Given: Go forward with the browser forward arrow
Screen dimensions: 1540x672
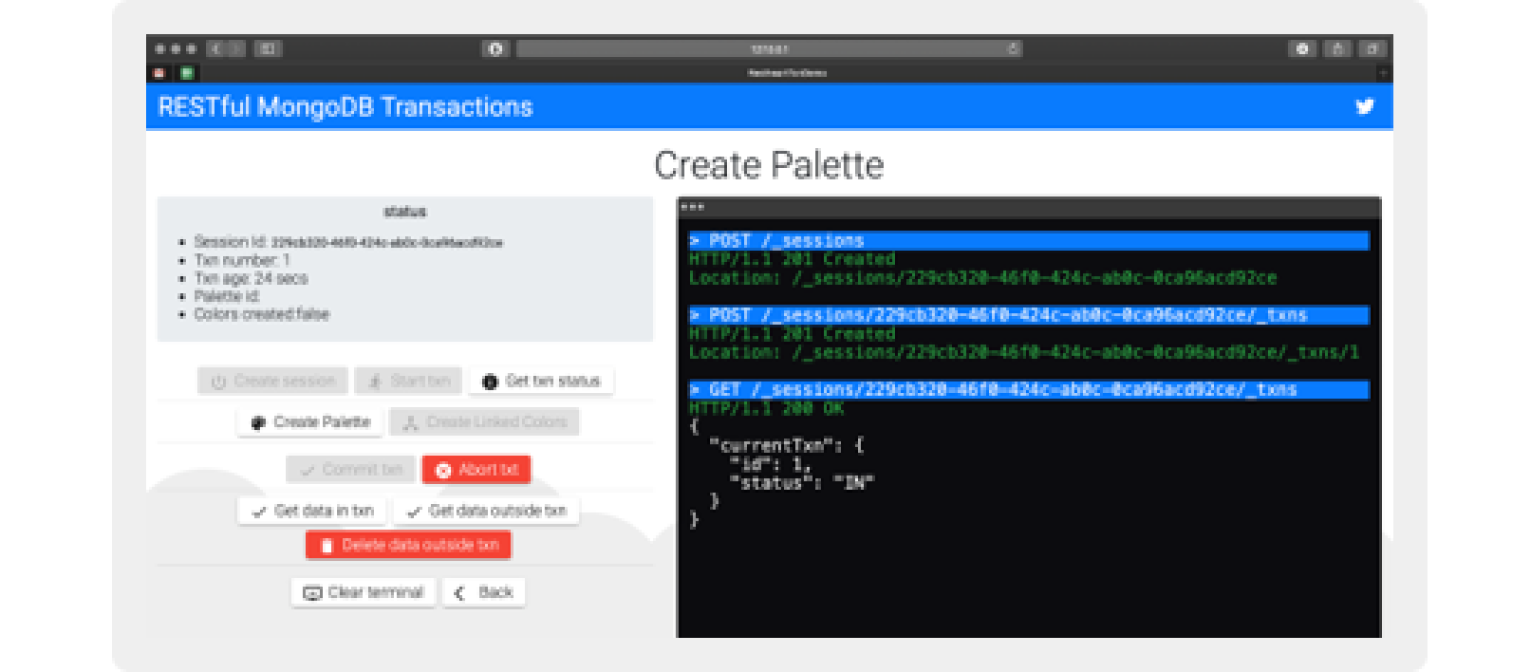Looking at the screenshot, I should tap(236, 48).
